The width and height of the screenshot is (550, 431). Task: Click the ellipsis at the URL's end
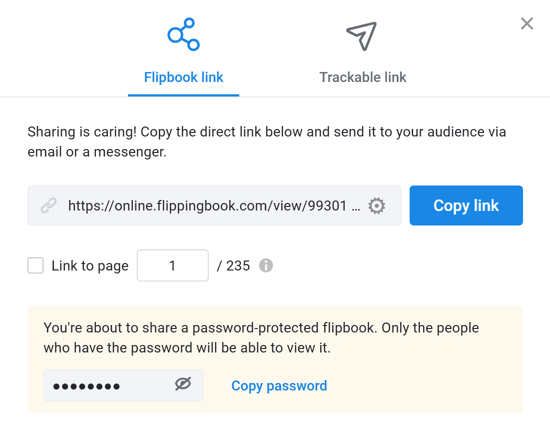pyautogui.click(x=356, y=209)
